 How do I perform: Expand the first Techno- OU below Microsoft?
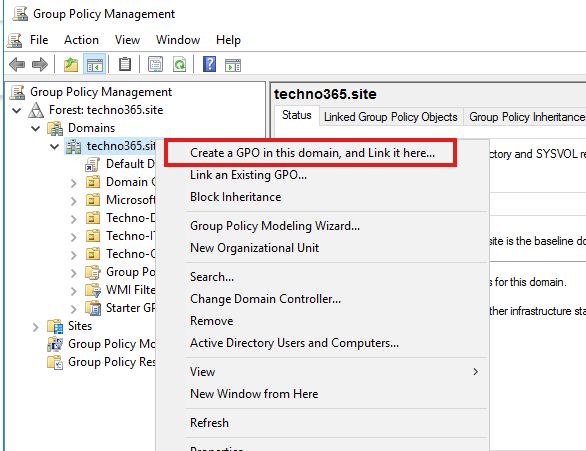(x=74, y=219)
